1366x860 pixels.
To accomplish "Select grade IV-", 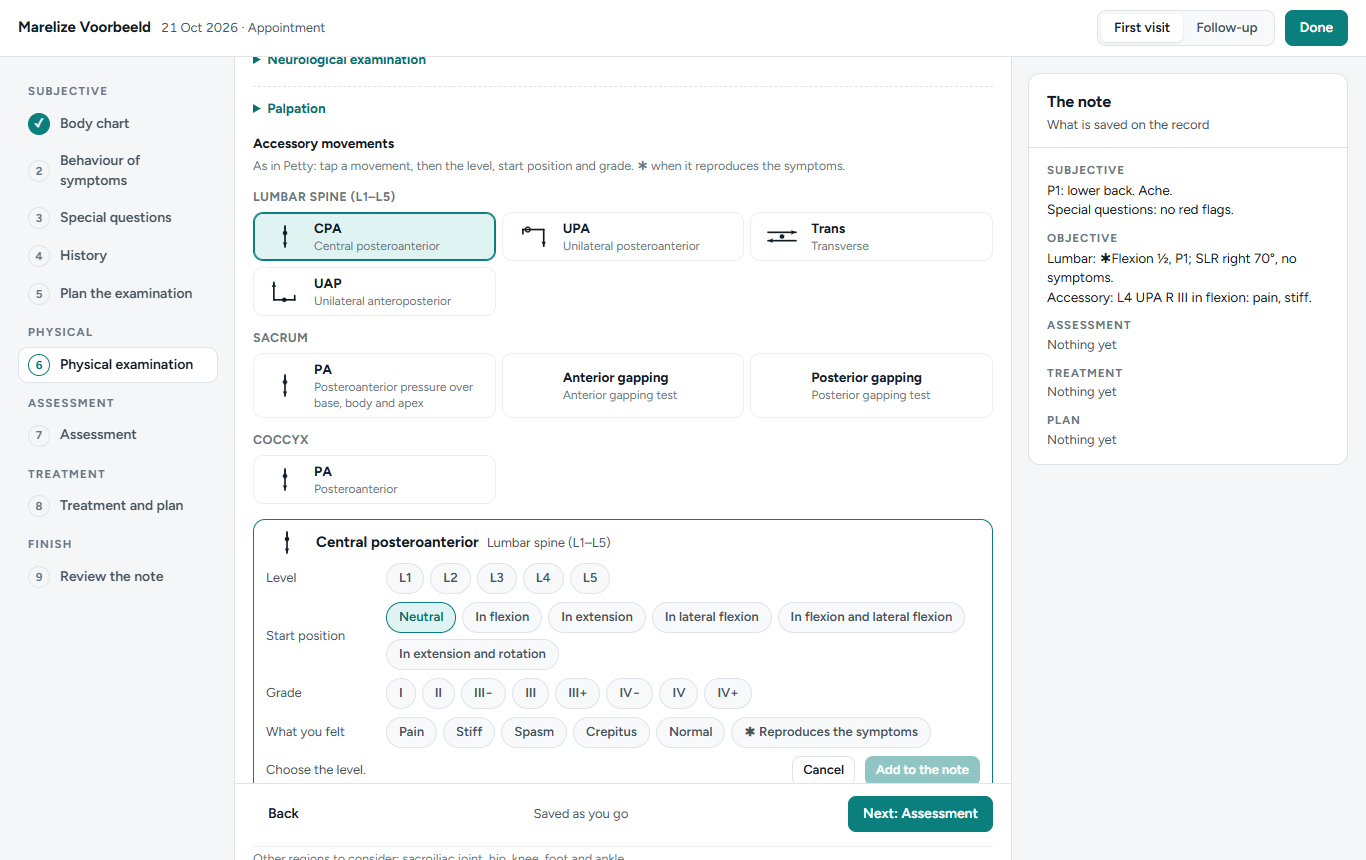I will pos(629,693).
